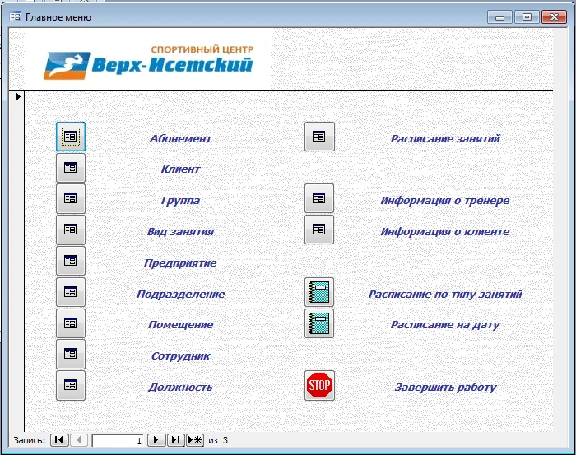Open the Информация о клиенте button
576x455 pixels.
click(x=319, y=230)
